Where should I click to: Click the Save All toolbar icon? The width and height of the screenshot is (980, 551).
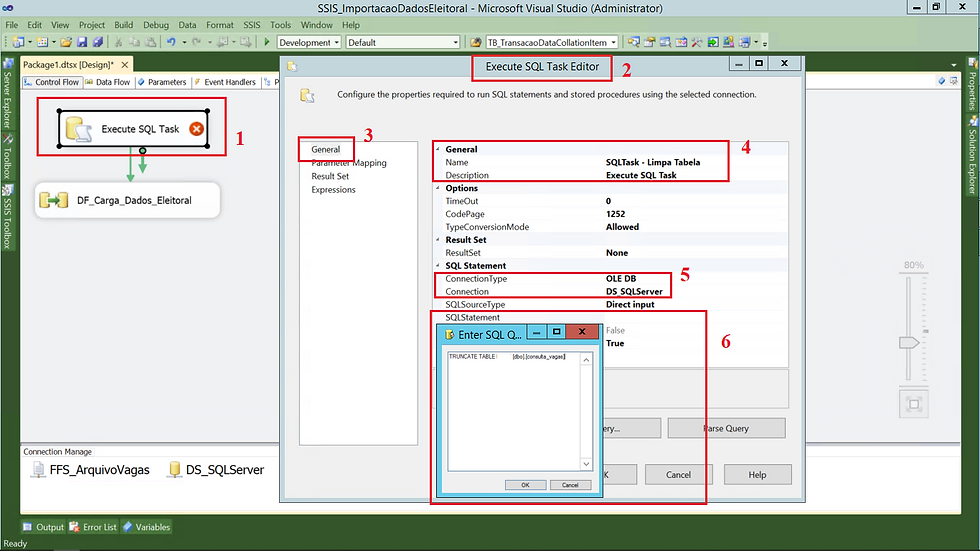tap(98, 42)
